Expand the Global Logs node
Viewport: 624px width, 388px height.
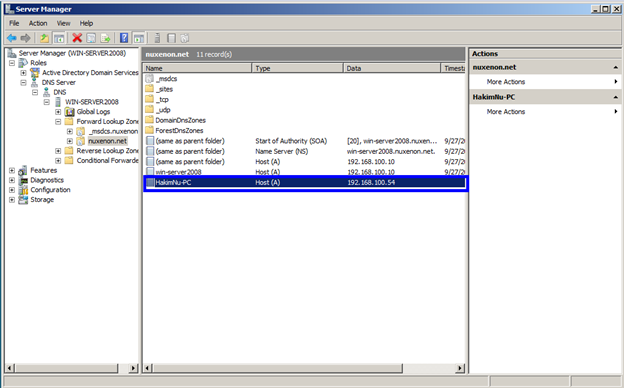tap(58, 112)
